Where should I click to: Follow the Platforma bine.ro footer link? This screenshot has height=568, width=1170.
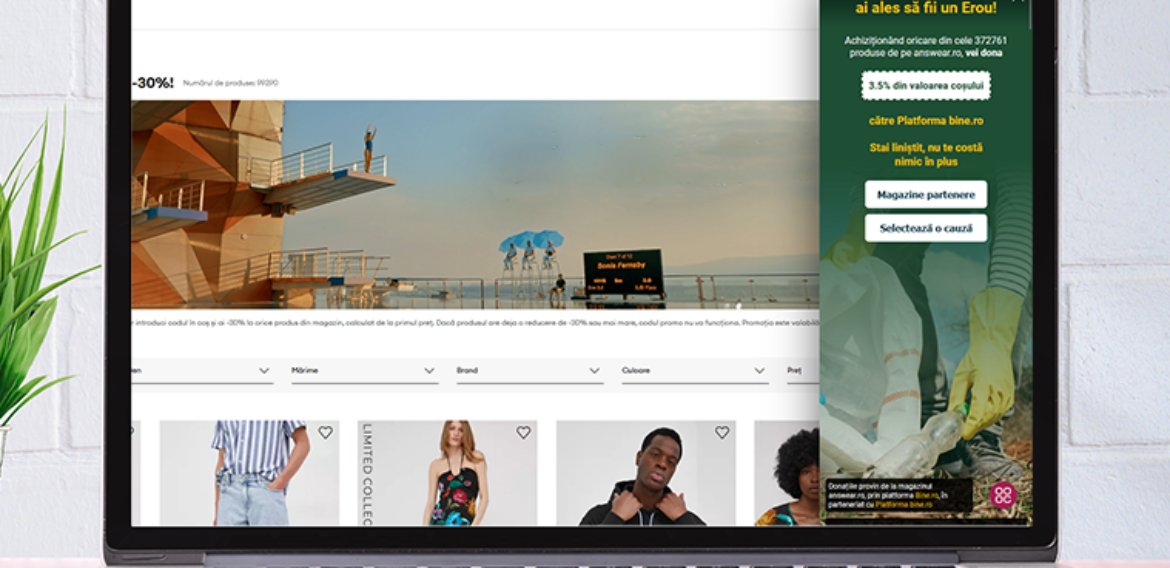(x=904, y=505)
